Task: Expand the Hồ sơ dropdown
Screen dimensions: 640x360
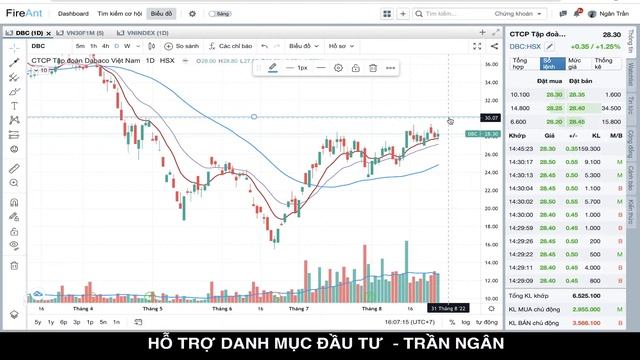Action: click(x=341, y=46)
